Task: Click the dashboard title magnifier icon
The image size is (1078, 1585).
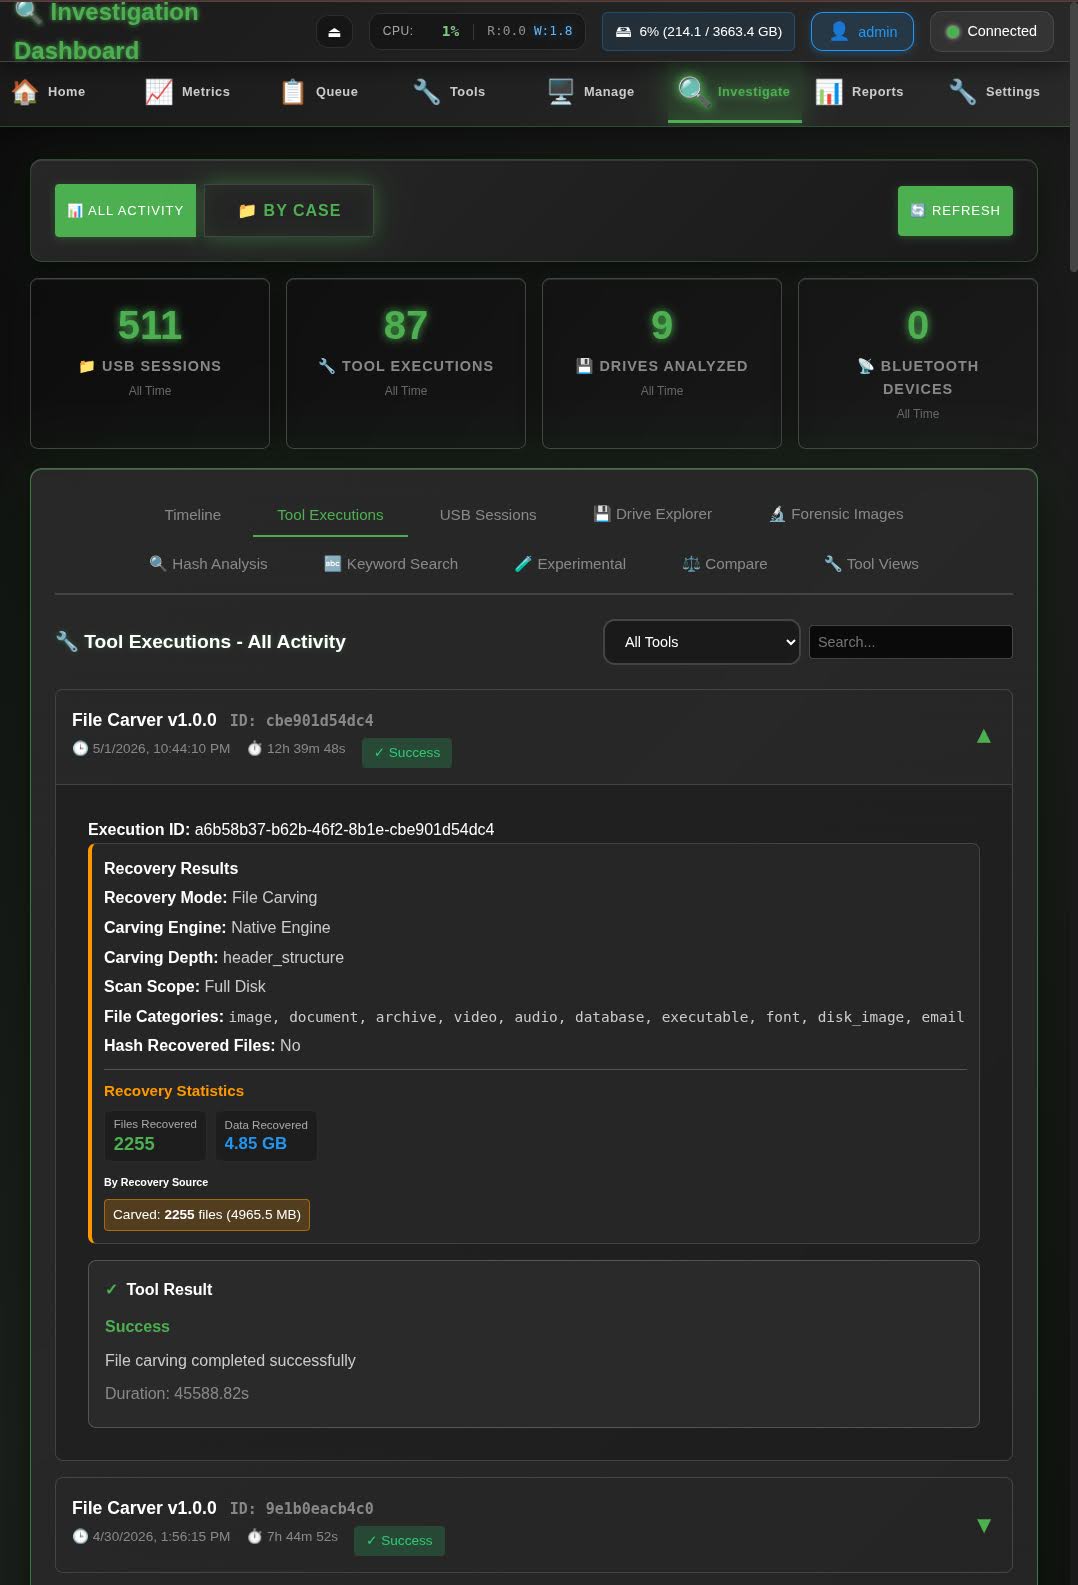Action: point(28,12)
